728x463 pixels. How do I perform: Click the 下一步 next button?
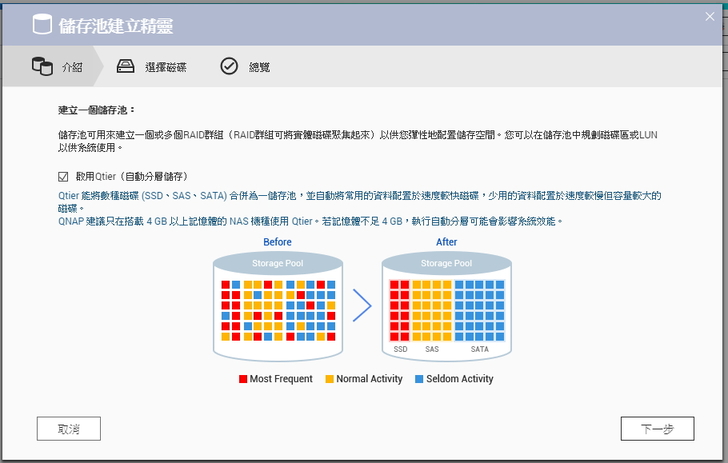(657, 429)
